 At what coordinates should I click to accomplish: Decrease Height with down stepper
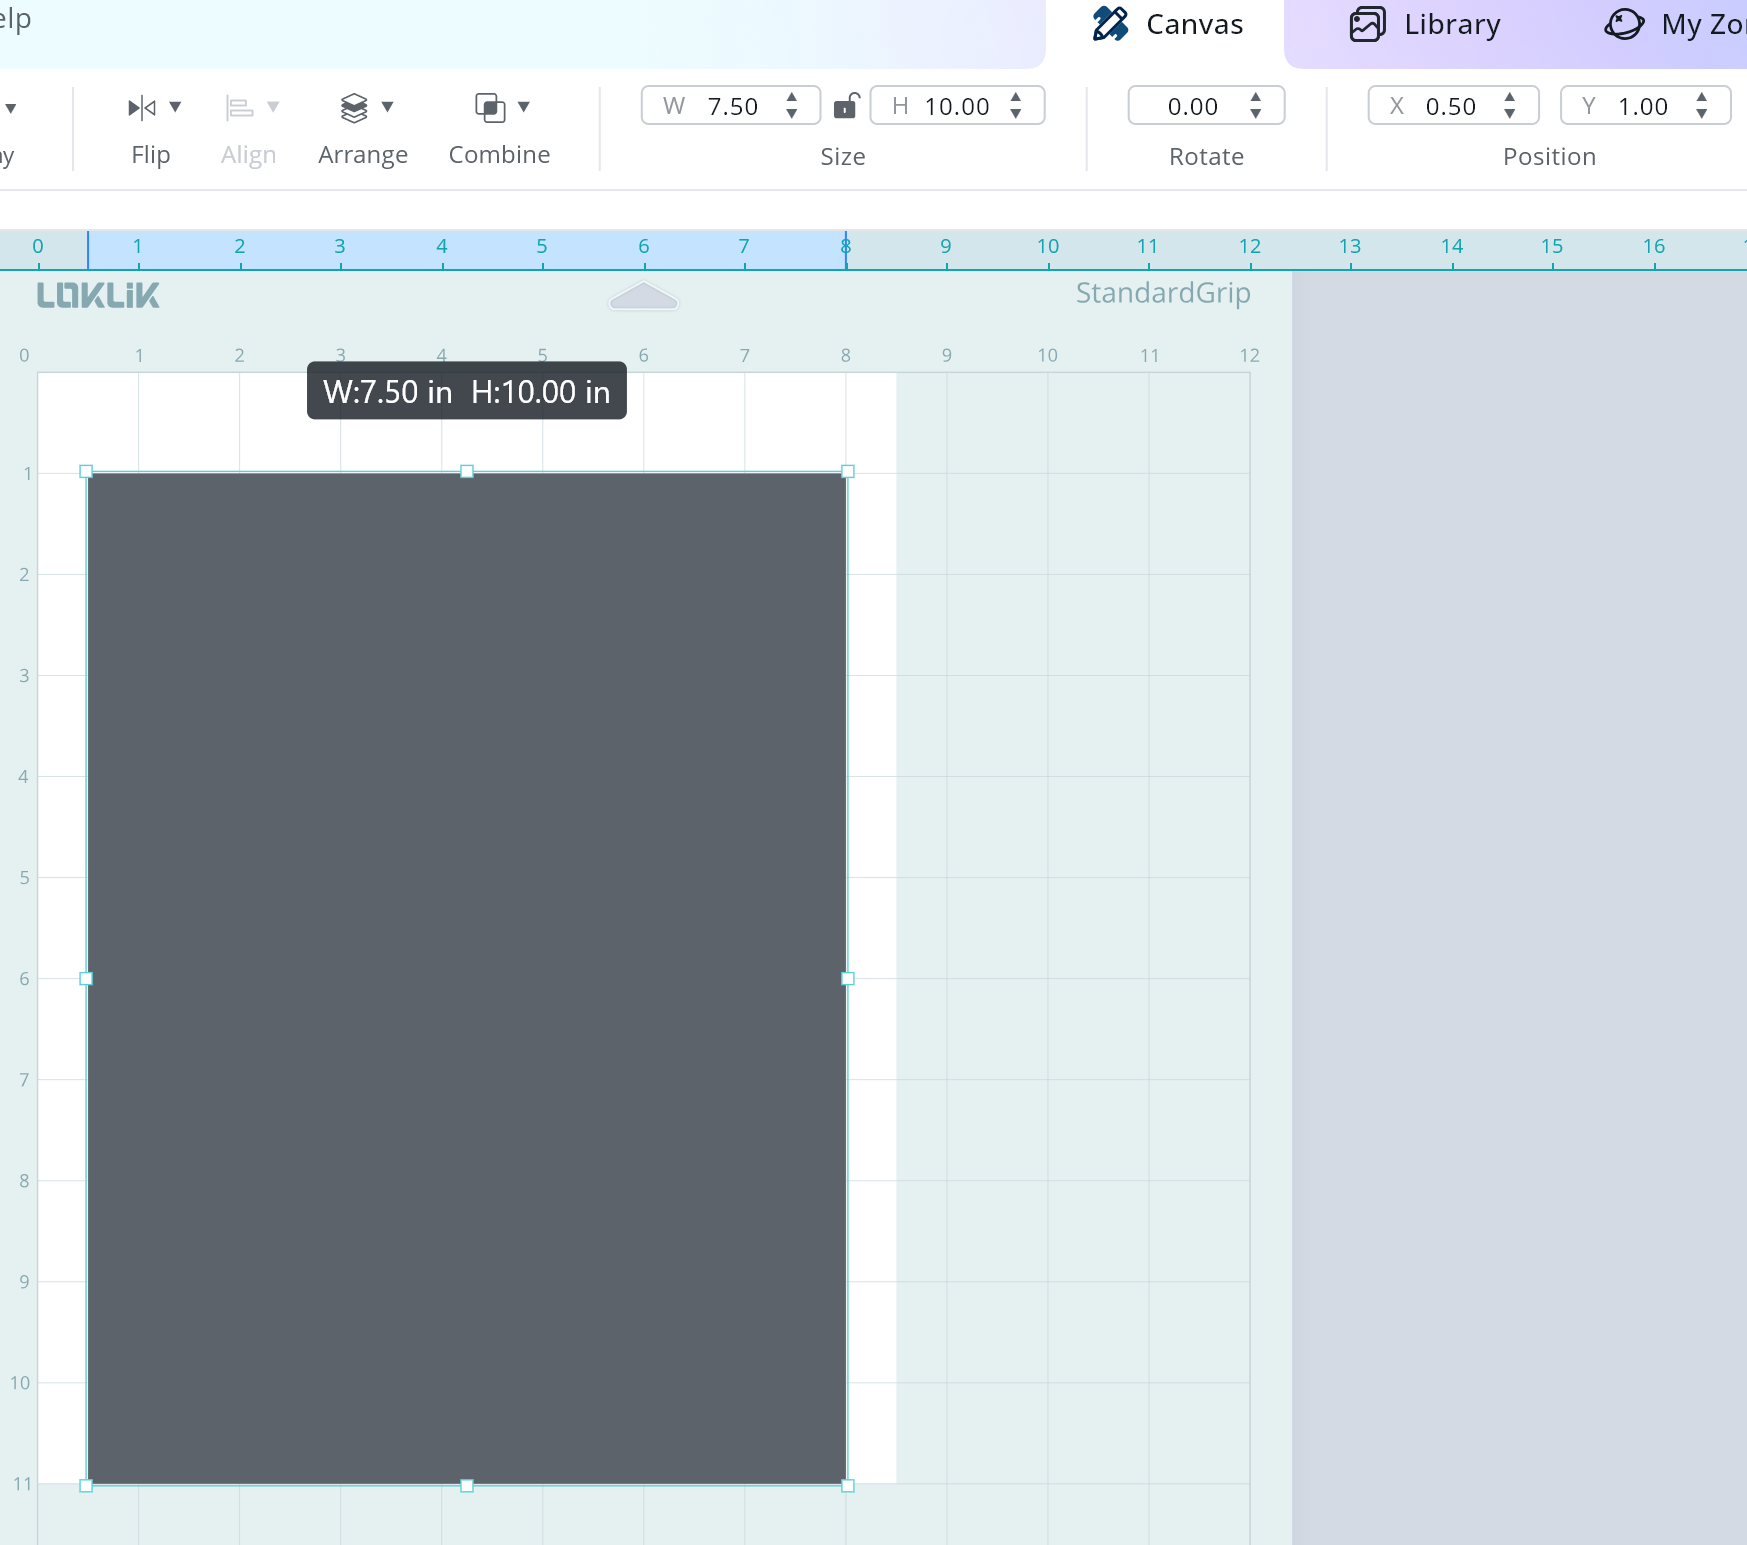tap(1016, 114)
